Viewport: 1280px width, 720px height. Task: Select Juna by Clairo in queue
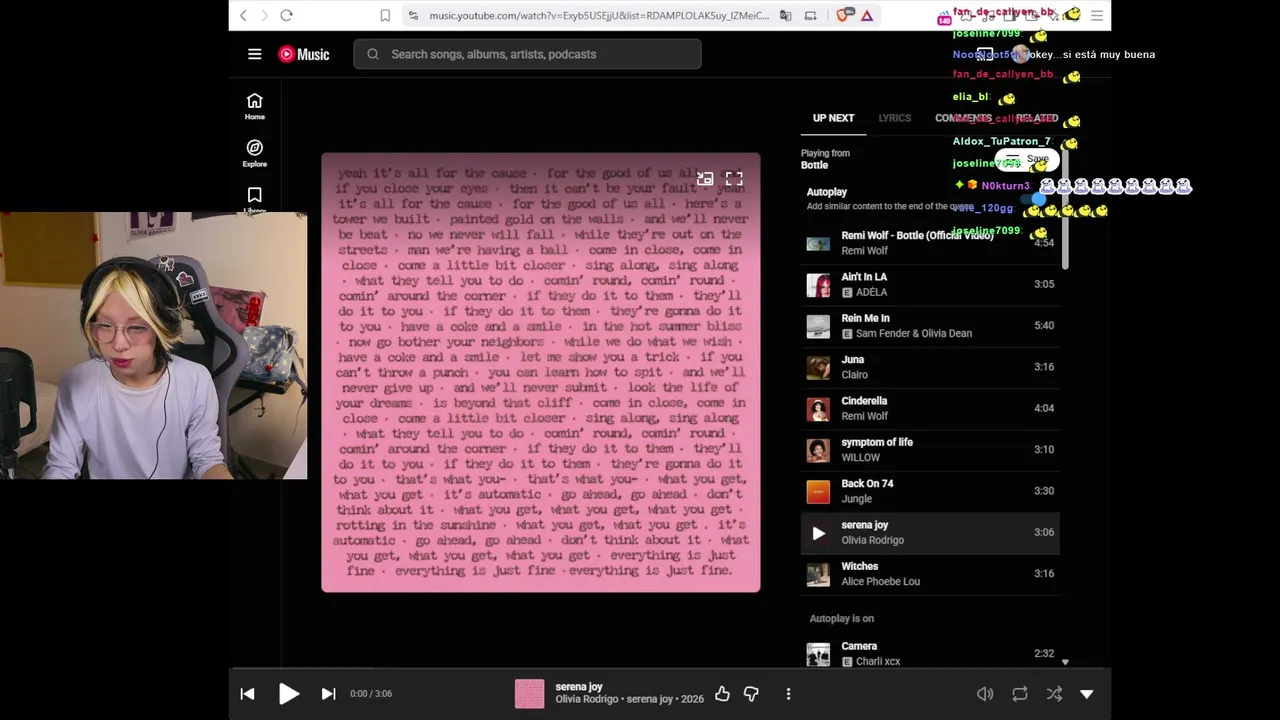tap(930, 367)
